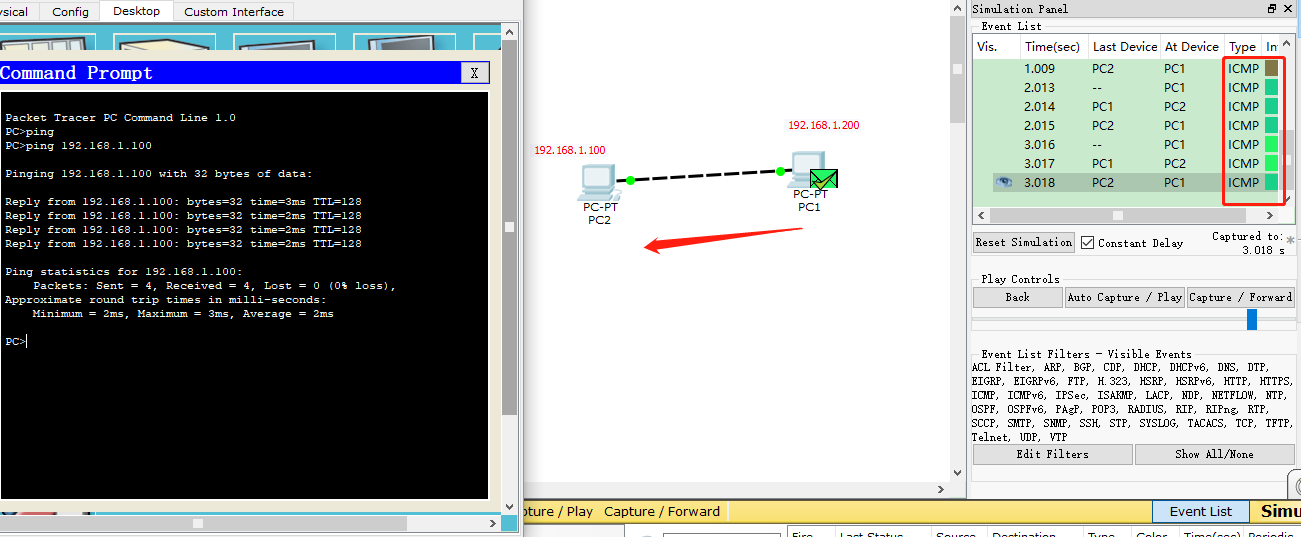The width and height of the screenshot is (1301, 537).
Task: Switch to the Custom Interface tab
Action: pos(234,11)
